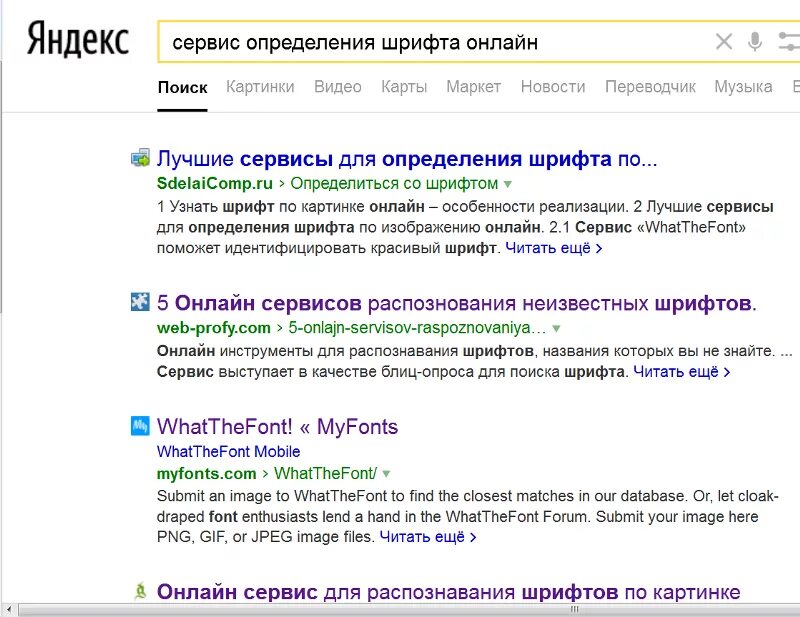Click 'Читать ещё' under web-profy result

click(682, 372)
